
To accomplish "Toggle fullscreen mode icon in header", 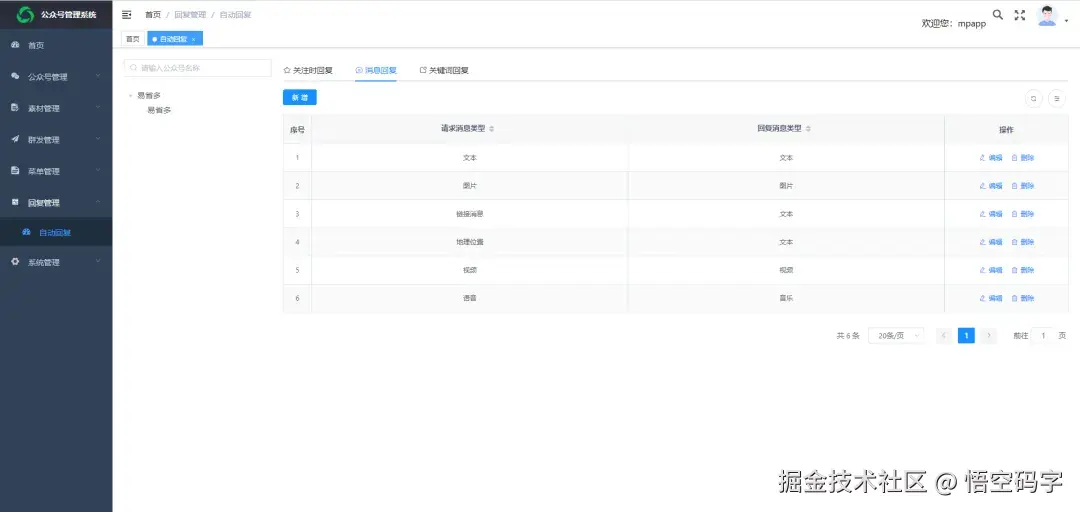I will pyautogui.click(x=1019, y=15).
